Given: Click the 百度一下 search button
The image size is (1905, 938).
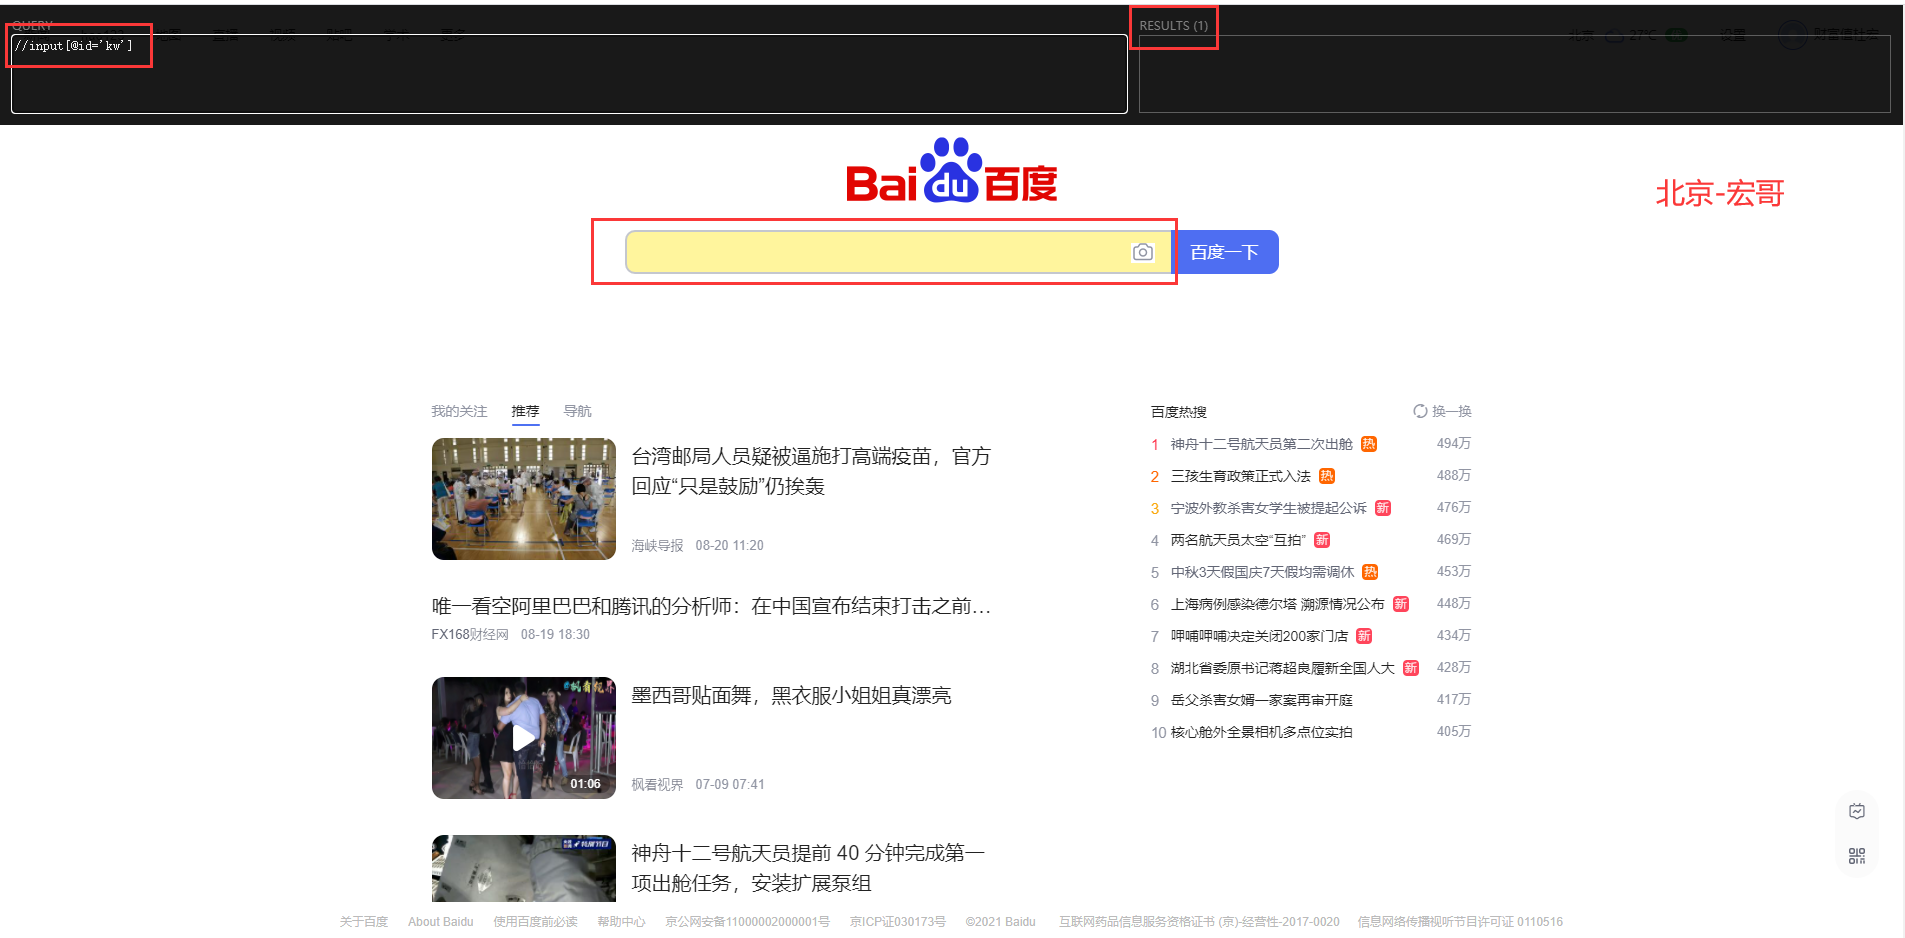Looking at the screenshot, I should click(x=1225, y=252).
